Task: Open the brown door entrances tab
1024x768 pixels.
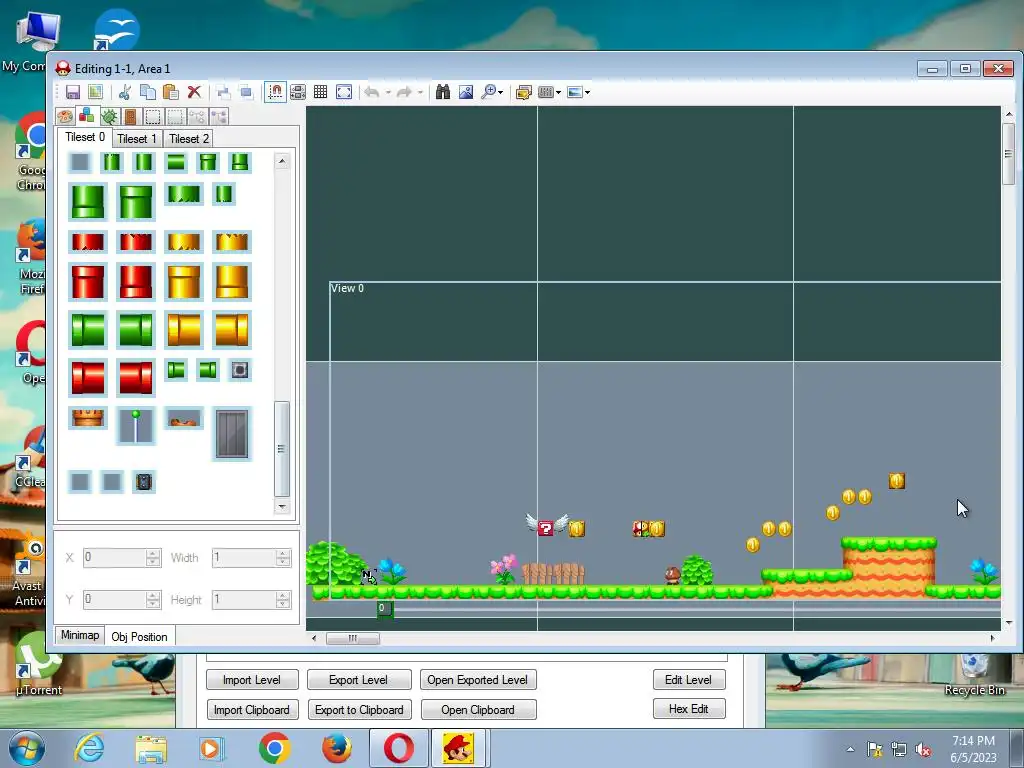Action: 131,117
